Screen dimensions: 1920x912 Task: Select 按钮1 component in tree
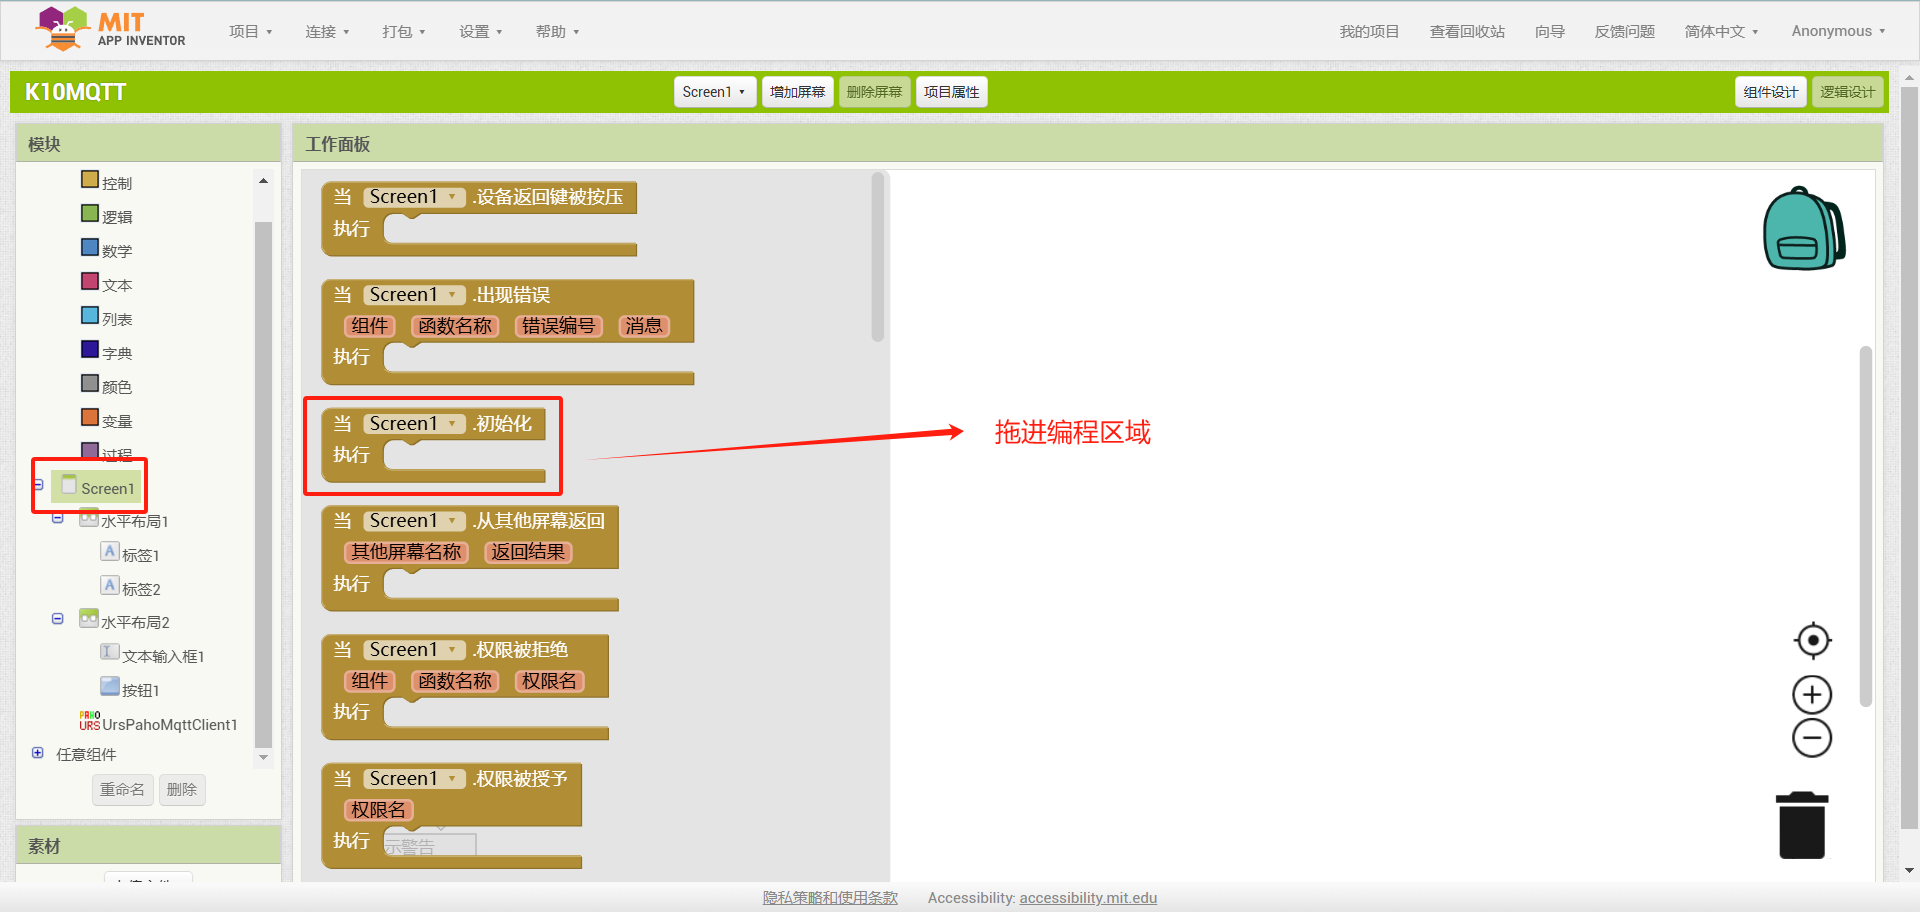tap(140, 690)
